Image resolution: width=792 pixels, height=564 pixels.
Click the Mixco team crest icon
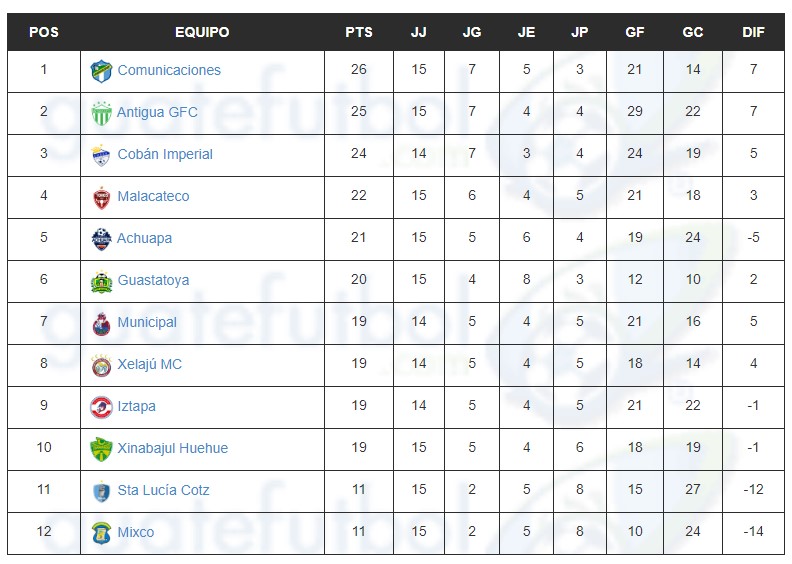tap(101, 533)
